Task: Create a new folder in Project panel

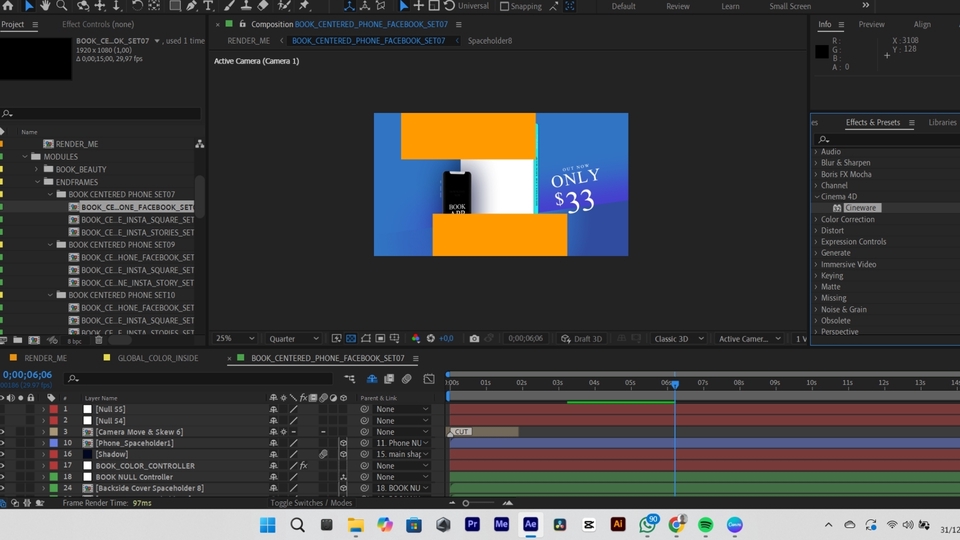Action: click(18, 340)
